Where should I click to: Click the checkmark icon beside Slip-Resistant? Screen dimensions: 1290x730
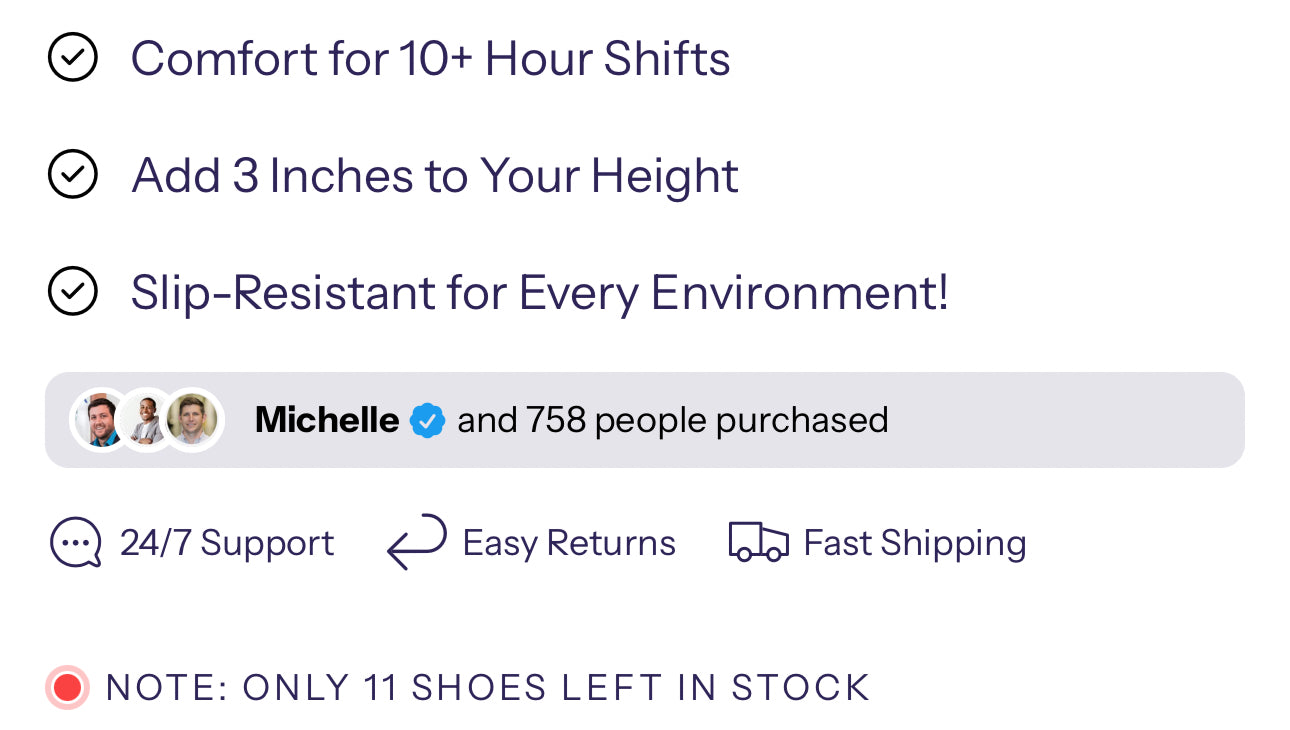point(73,293)
